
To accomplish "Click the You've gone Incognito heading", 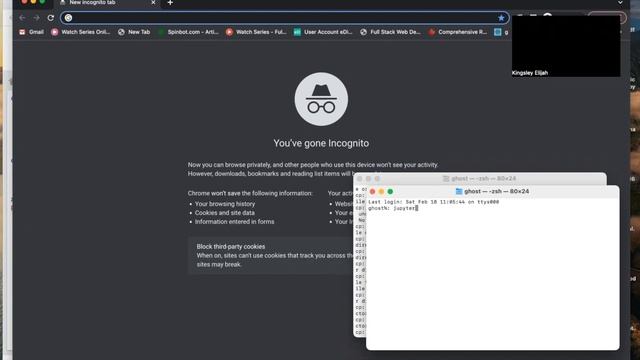I will 321,143.
